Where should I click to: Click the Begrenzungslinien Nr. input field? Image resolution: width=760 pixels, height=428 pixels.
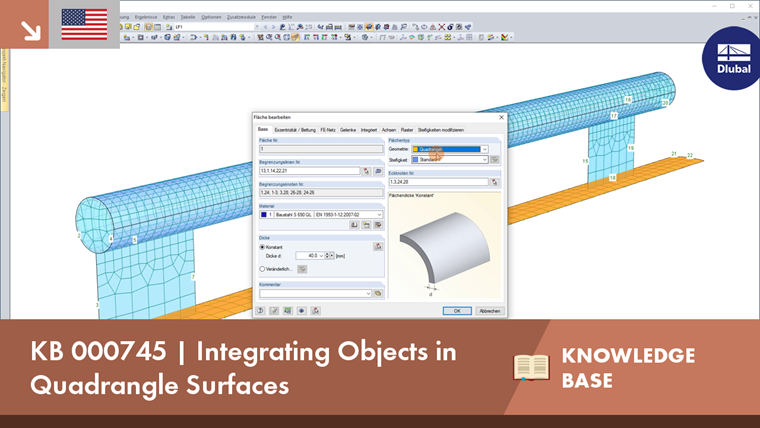(310, 171)
